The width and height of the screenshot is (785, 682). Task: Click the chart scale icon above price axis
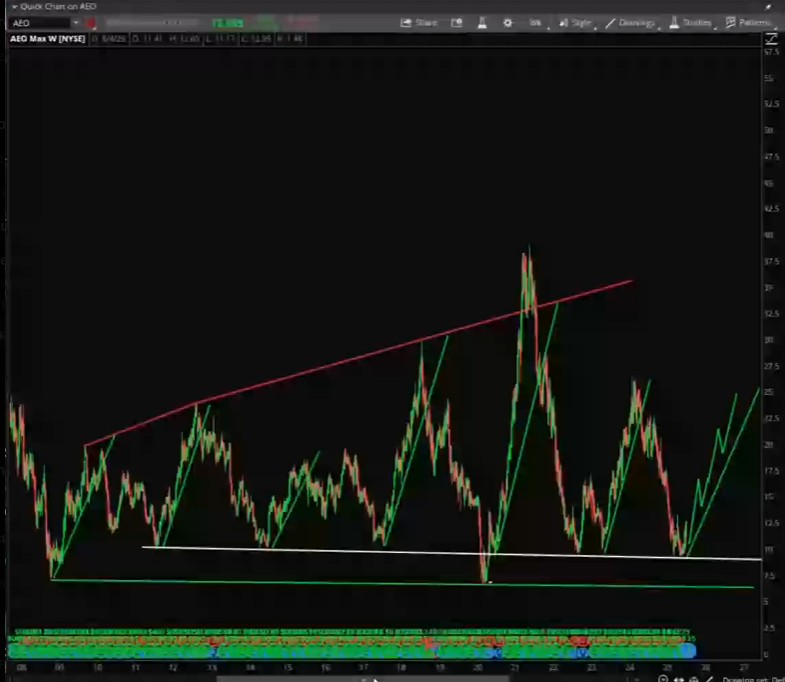click(x=770, y=39)
